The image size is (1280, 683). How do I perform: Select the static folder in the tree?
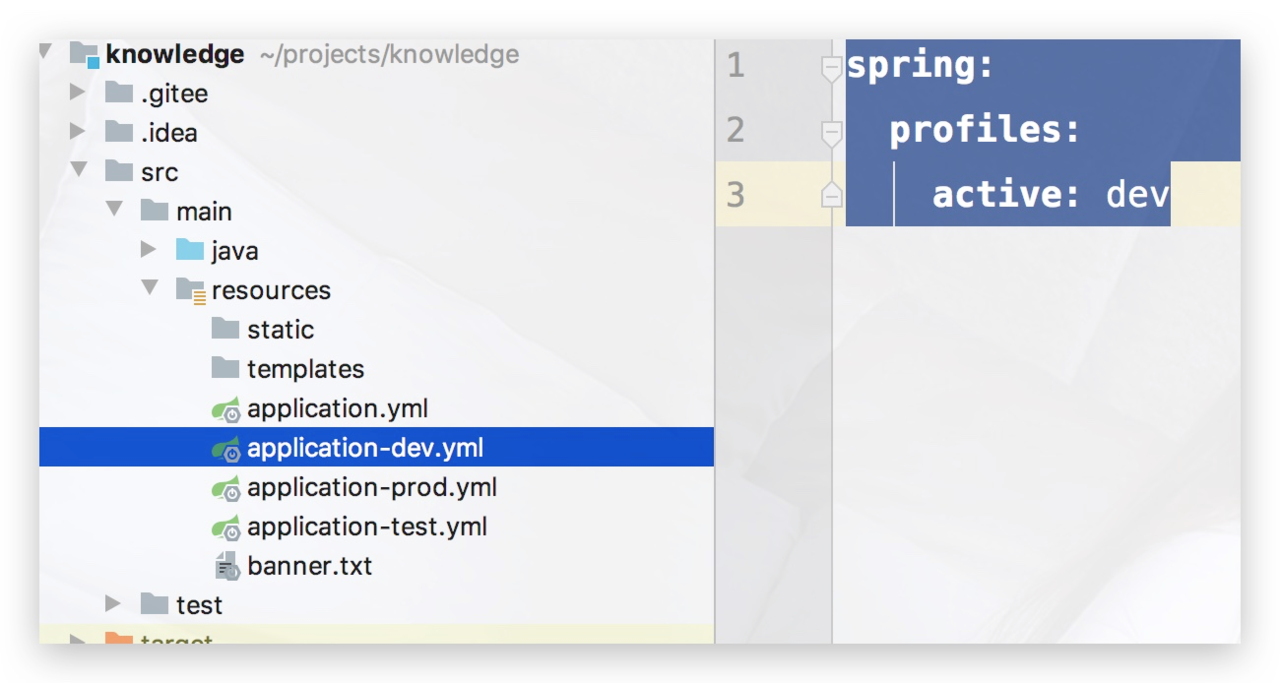pyautogui.click(x=280, y=330)
